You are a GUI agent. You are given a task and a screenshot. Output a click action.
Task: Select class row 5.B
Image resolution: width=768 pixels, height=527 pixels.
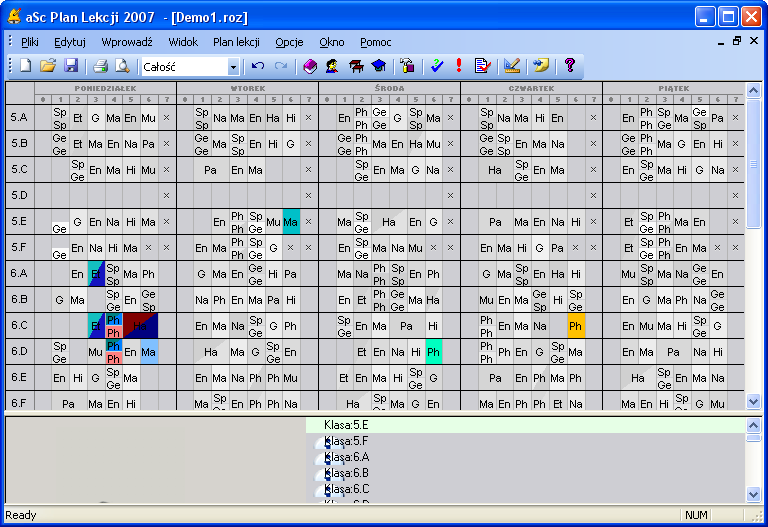(x=20, y=144)
